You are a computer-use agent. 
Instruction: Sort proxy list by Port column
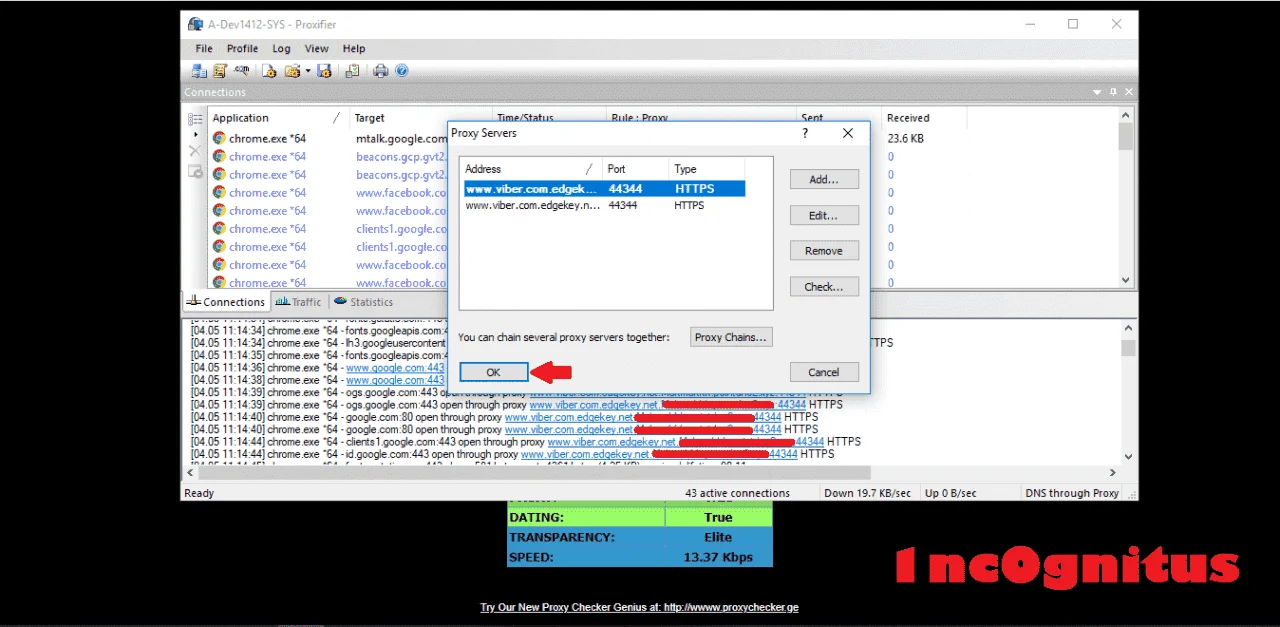[x=635, y=169]
